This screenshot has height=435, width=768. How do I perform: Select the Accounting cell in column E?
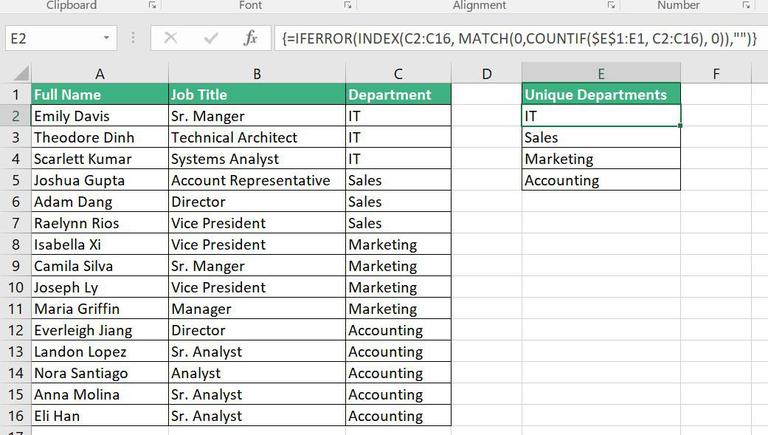[600, 181]
